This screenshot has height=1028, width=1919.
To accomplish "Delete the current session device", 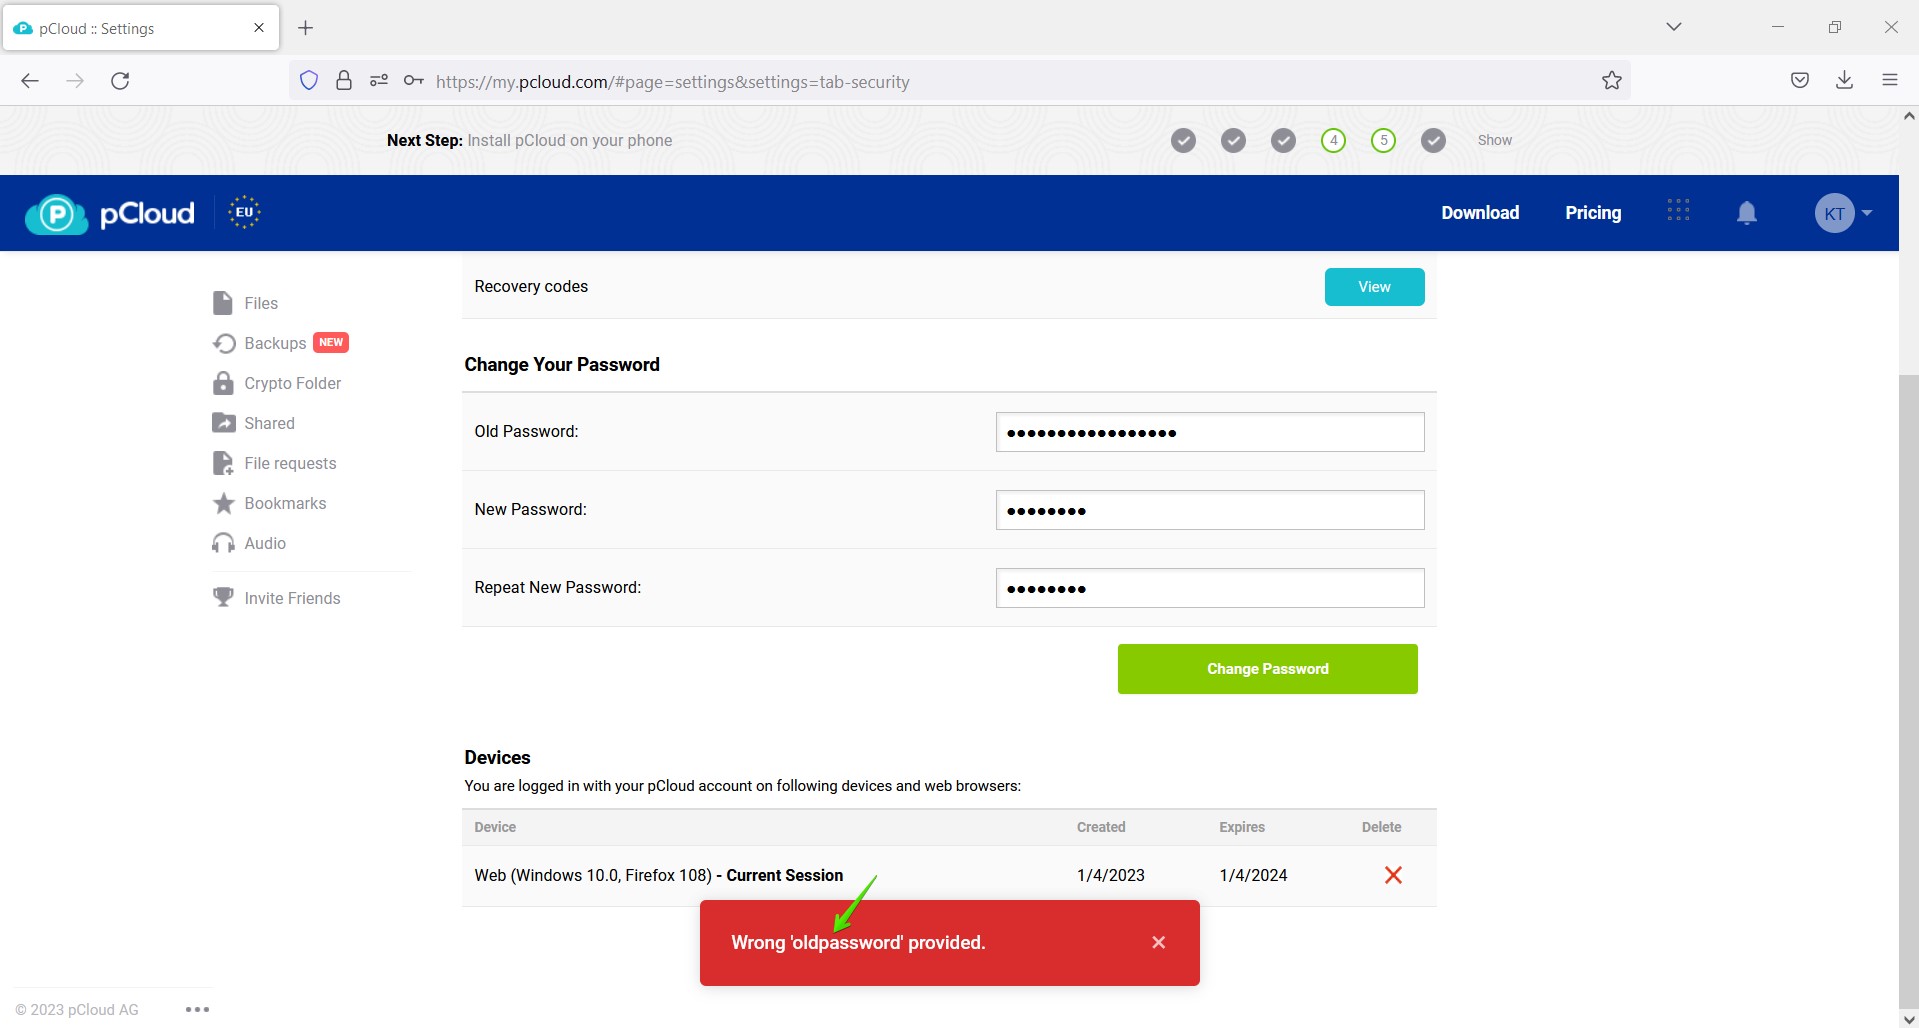I will click(x=1393, y=875).
